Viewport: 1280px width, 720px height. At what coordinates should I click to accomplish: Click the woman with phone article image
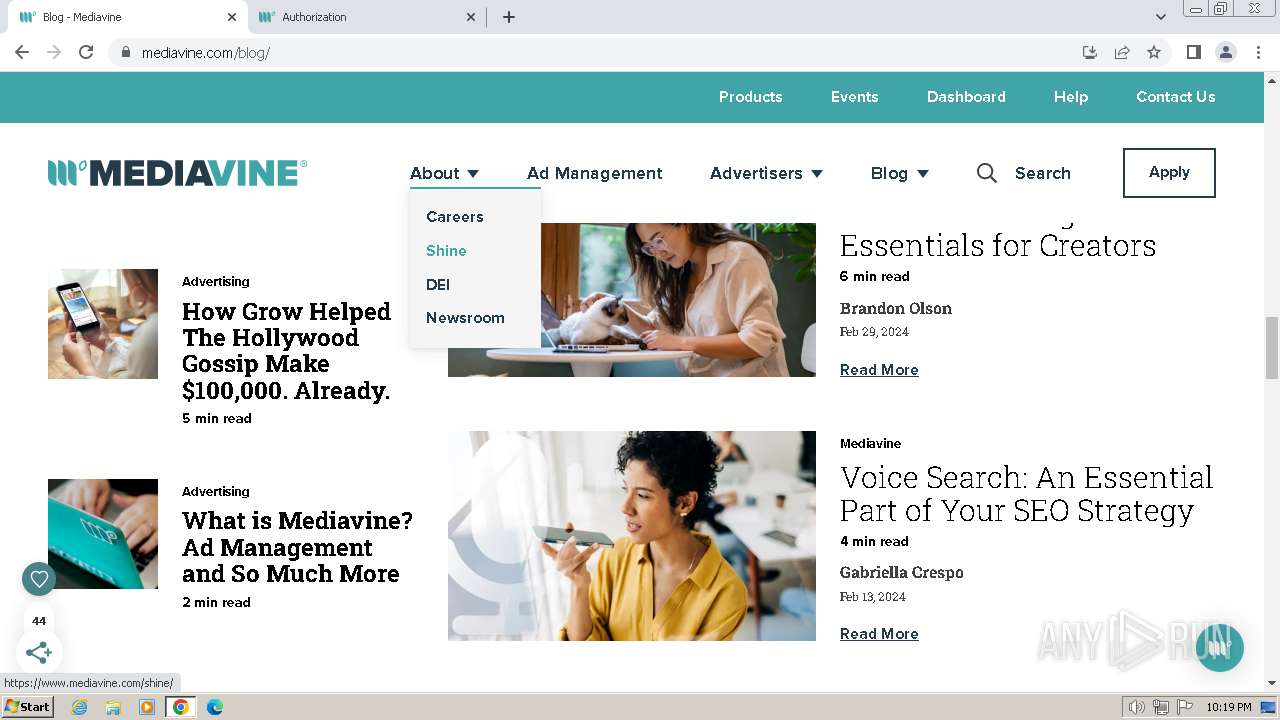(632, 536)
